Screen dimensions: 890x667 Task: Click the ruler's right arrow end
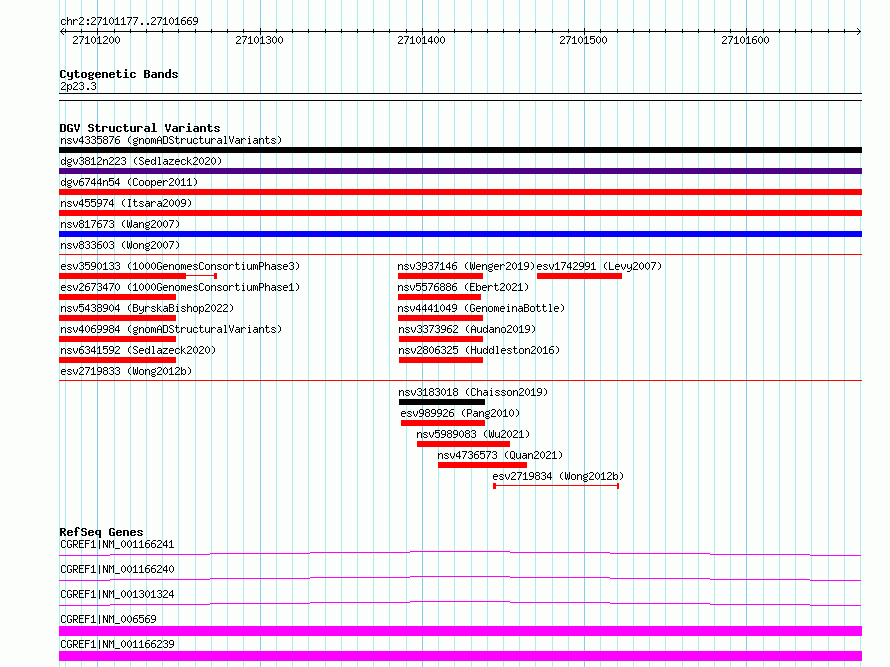[x=859, y=31]
